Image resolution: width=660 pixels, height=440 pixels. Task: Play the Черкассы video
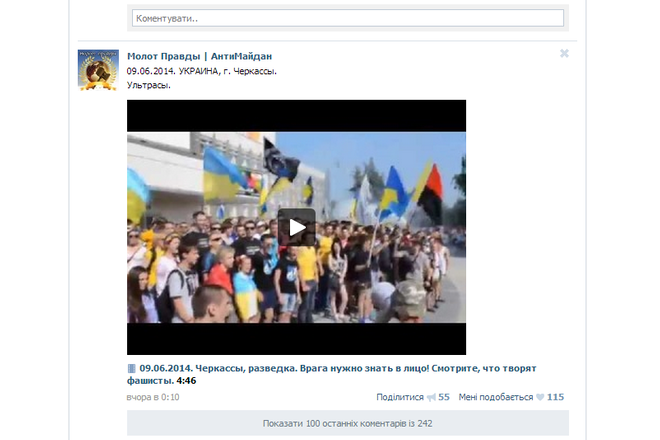[296, 227]
